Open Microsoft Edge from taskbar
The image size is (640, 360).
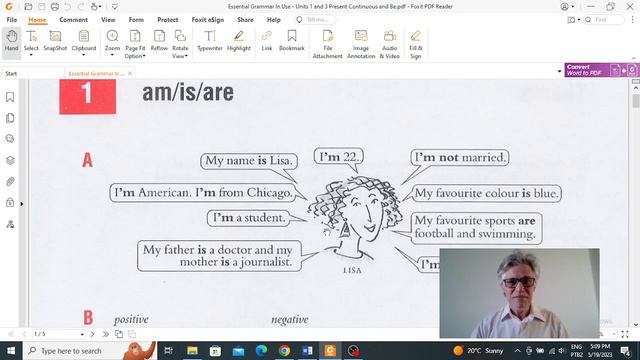261,351
